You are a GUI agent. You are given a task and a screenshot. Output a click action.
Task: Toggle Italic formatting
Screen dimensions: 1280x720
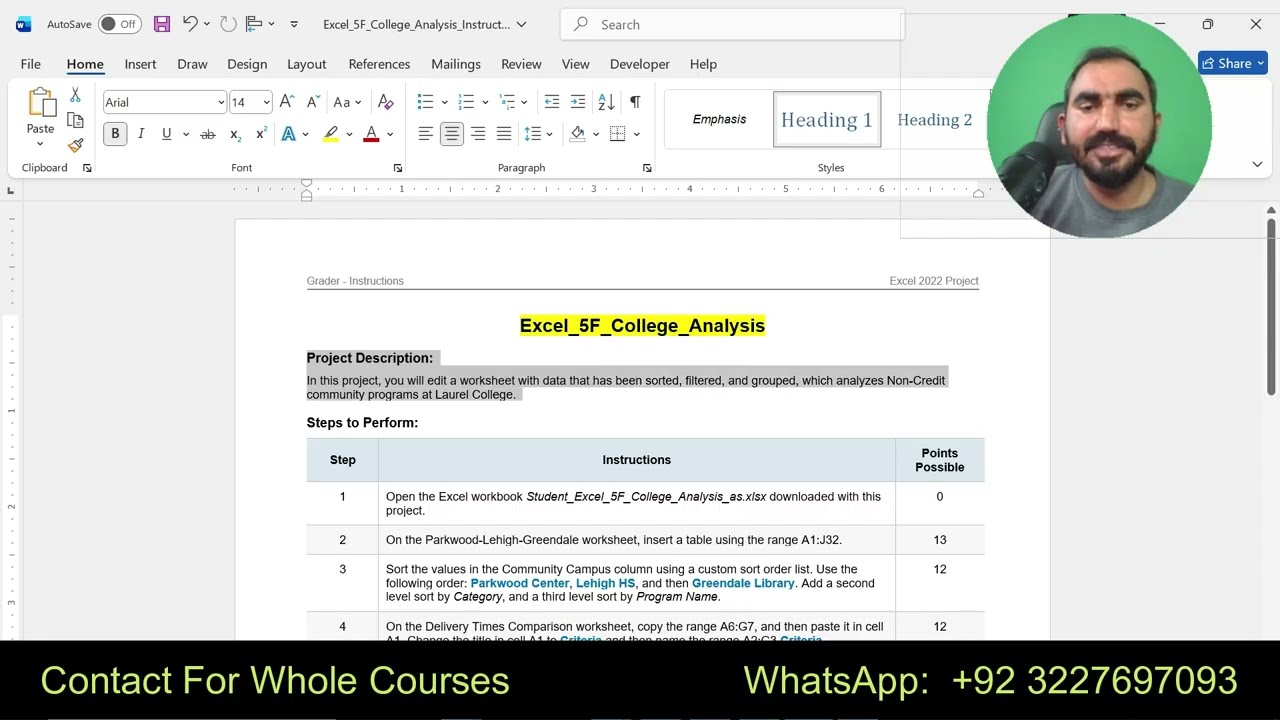[141, 134]
